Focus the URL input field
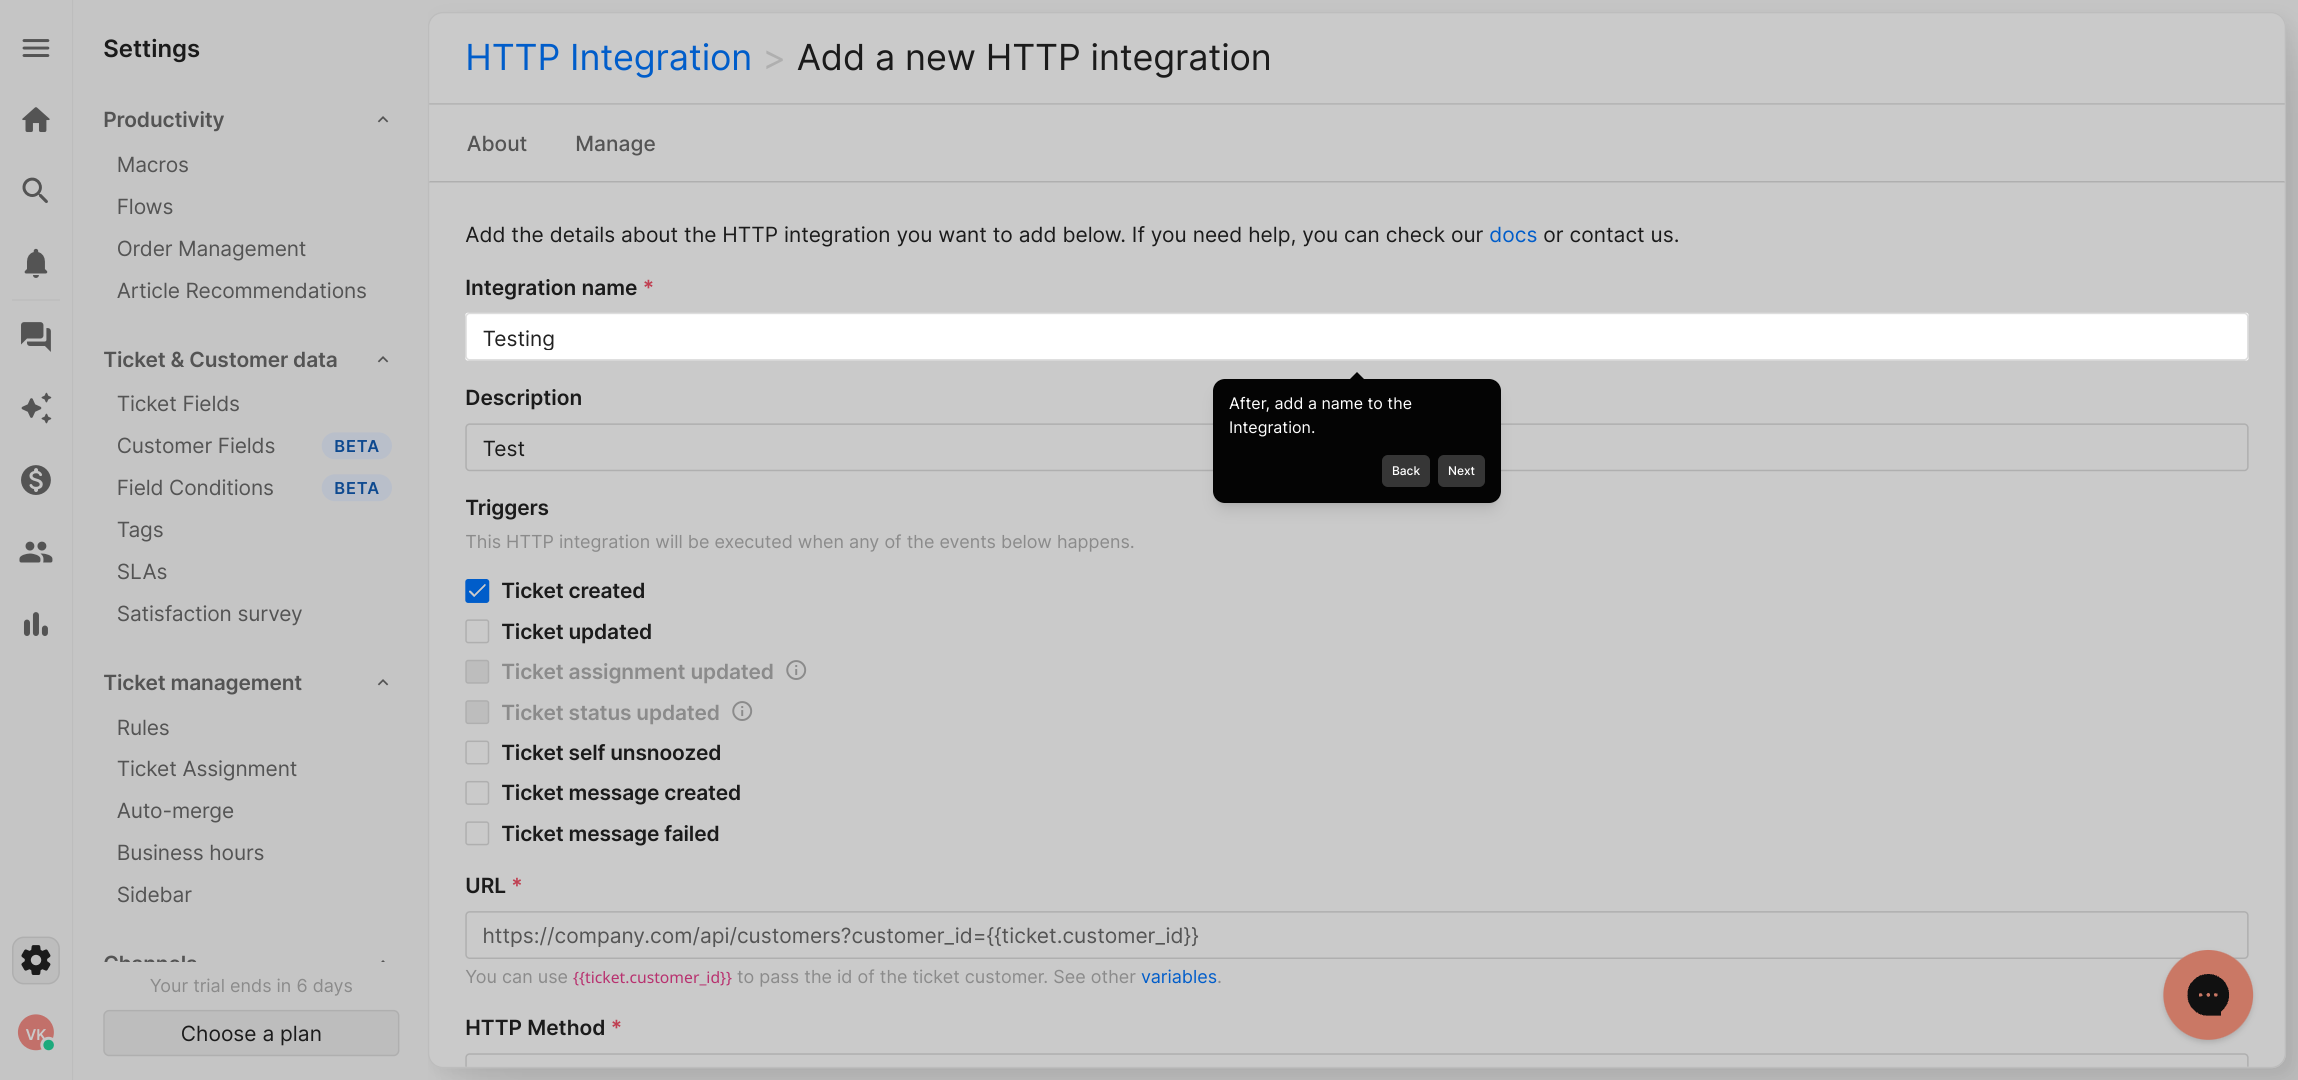Image resolution: width=2298 pixels, height=1080 pixels. [x=1356, y=936]
